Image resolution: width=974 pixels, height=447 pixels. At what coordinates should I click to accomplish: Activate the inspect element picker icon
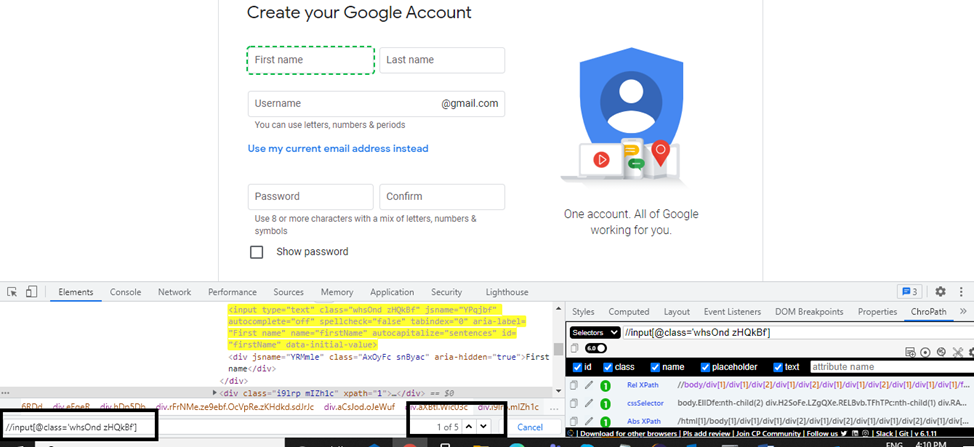click(x=12, y=292)
